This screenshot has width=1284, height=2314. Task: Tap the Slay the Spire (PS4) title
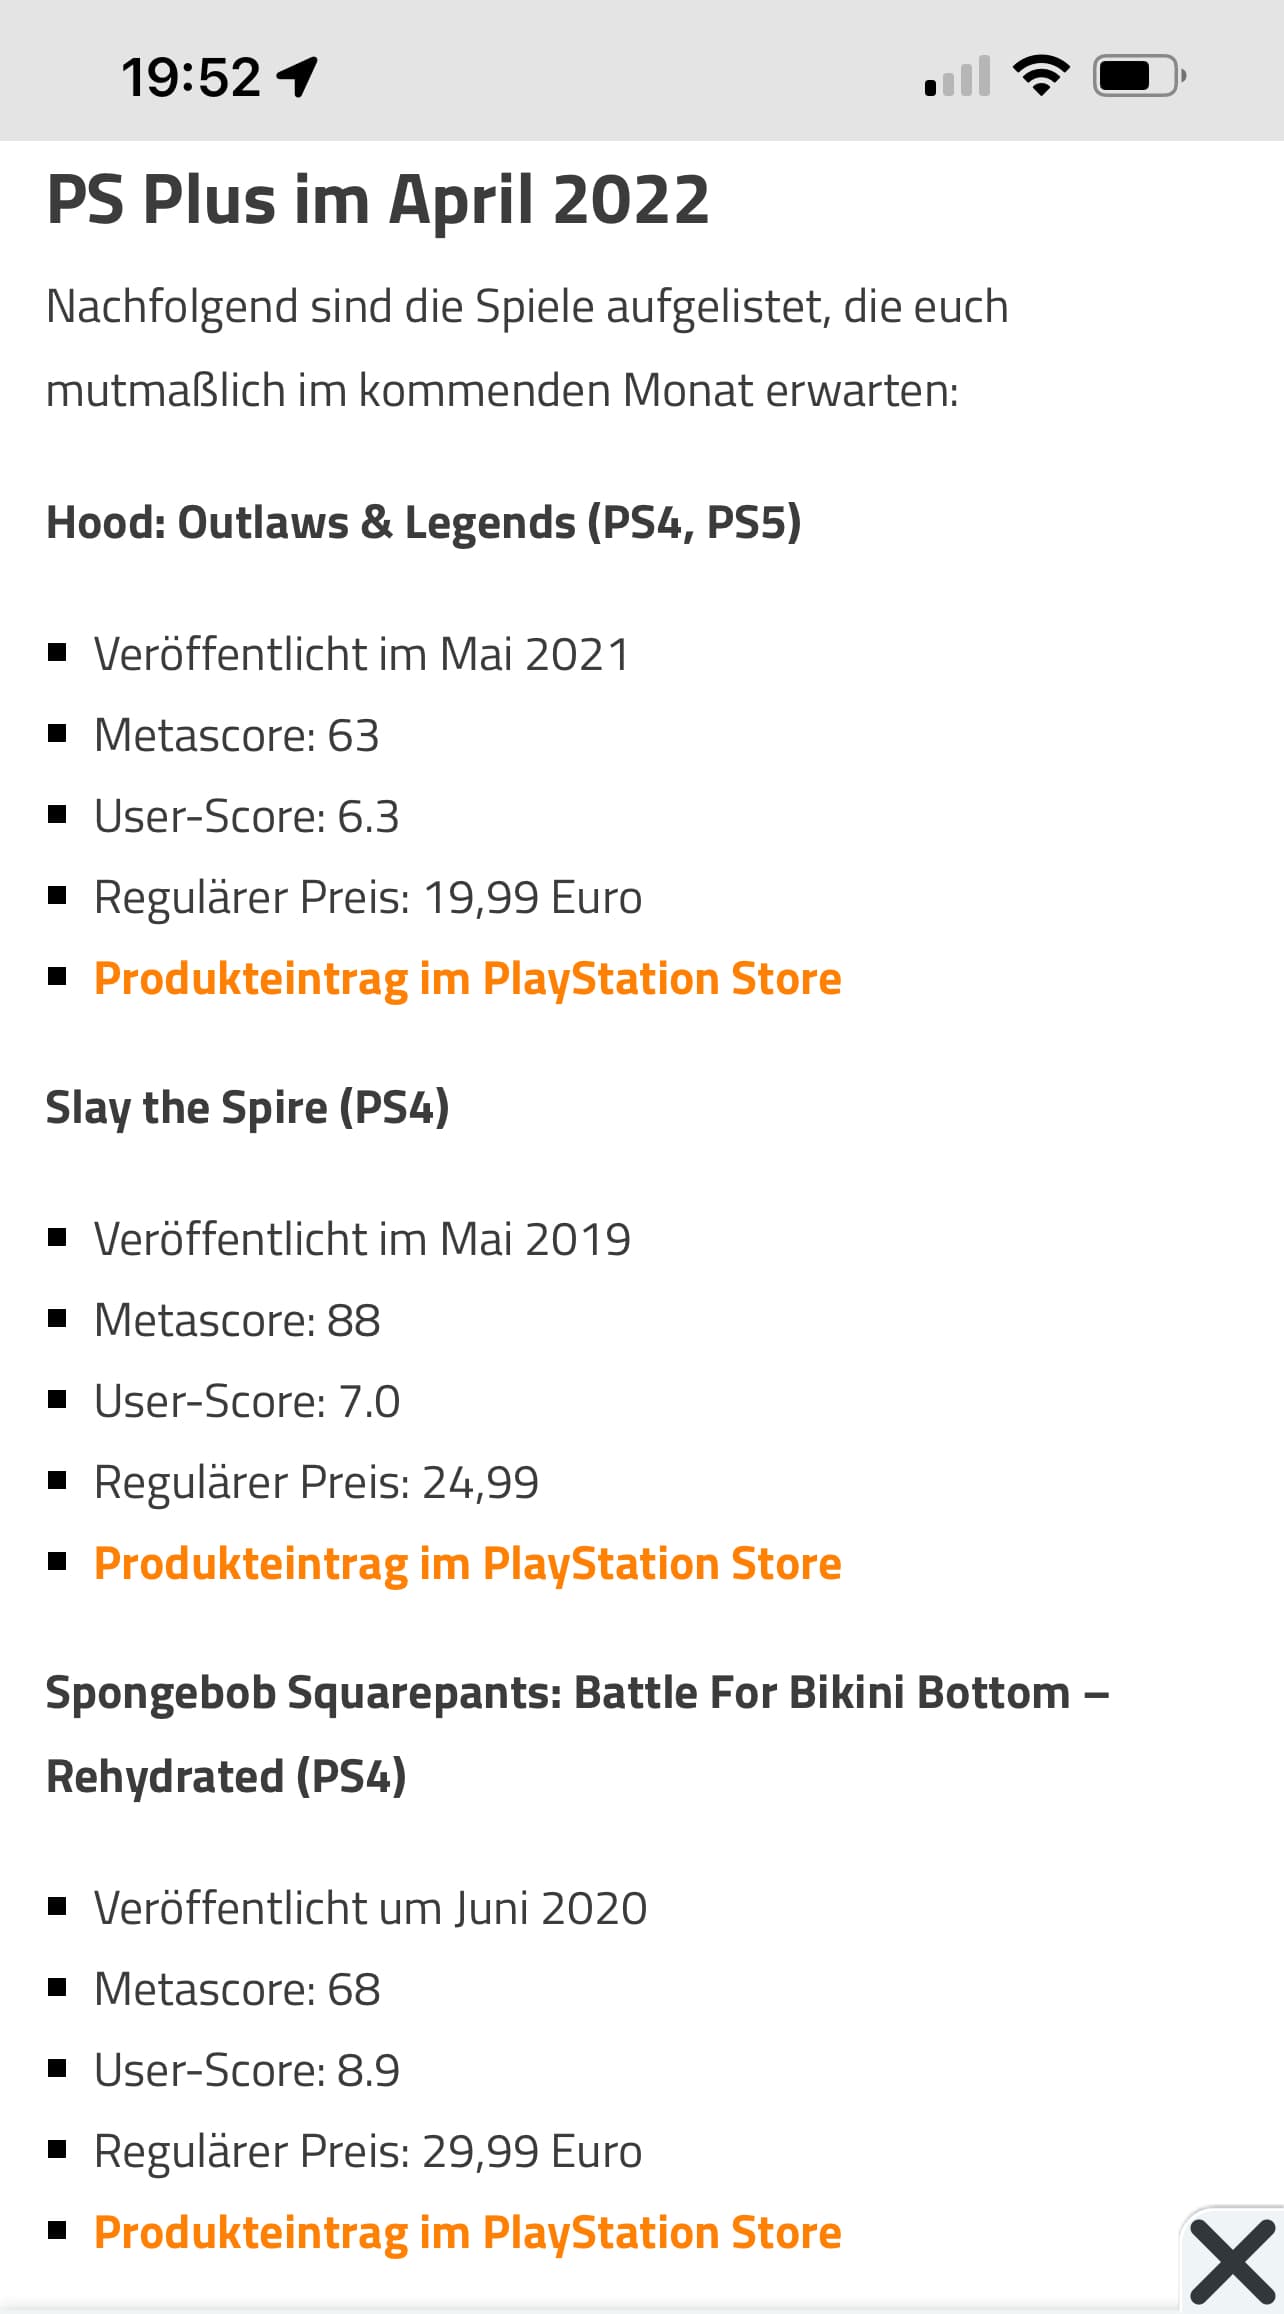(248, 1108)
